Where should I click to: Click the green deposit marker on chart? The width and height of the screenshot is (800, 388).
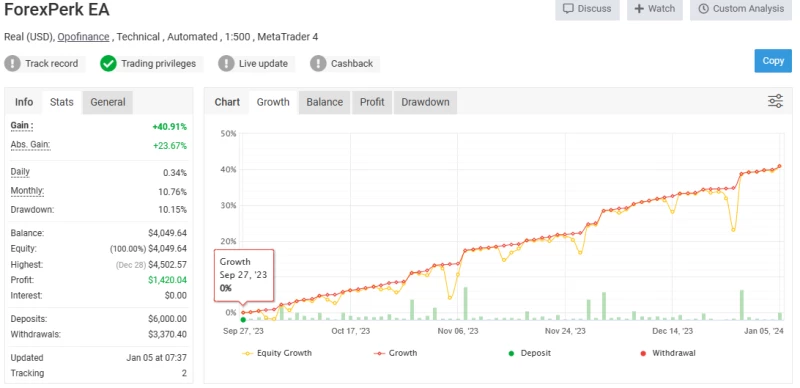pos(243,320)
